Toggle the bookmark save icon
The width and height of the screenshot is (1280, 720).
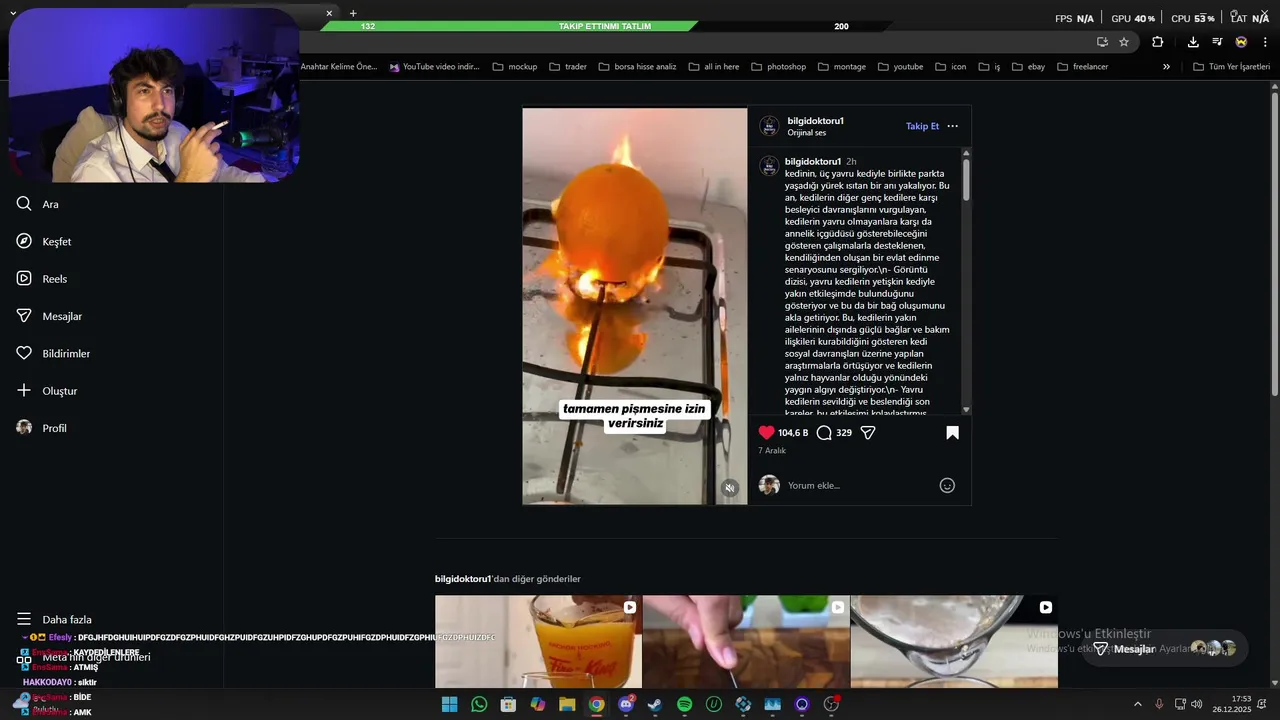952,433
